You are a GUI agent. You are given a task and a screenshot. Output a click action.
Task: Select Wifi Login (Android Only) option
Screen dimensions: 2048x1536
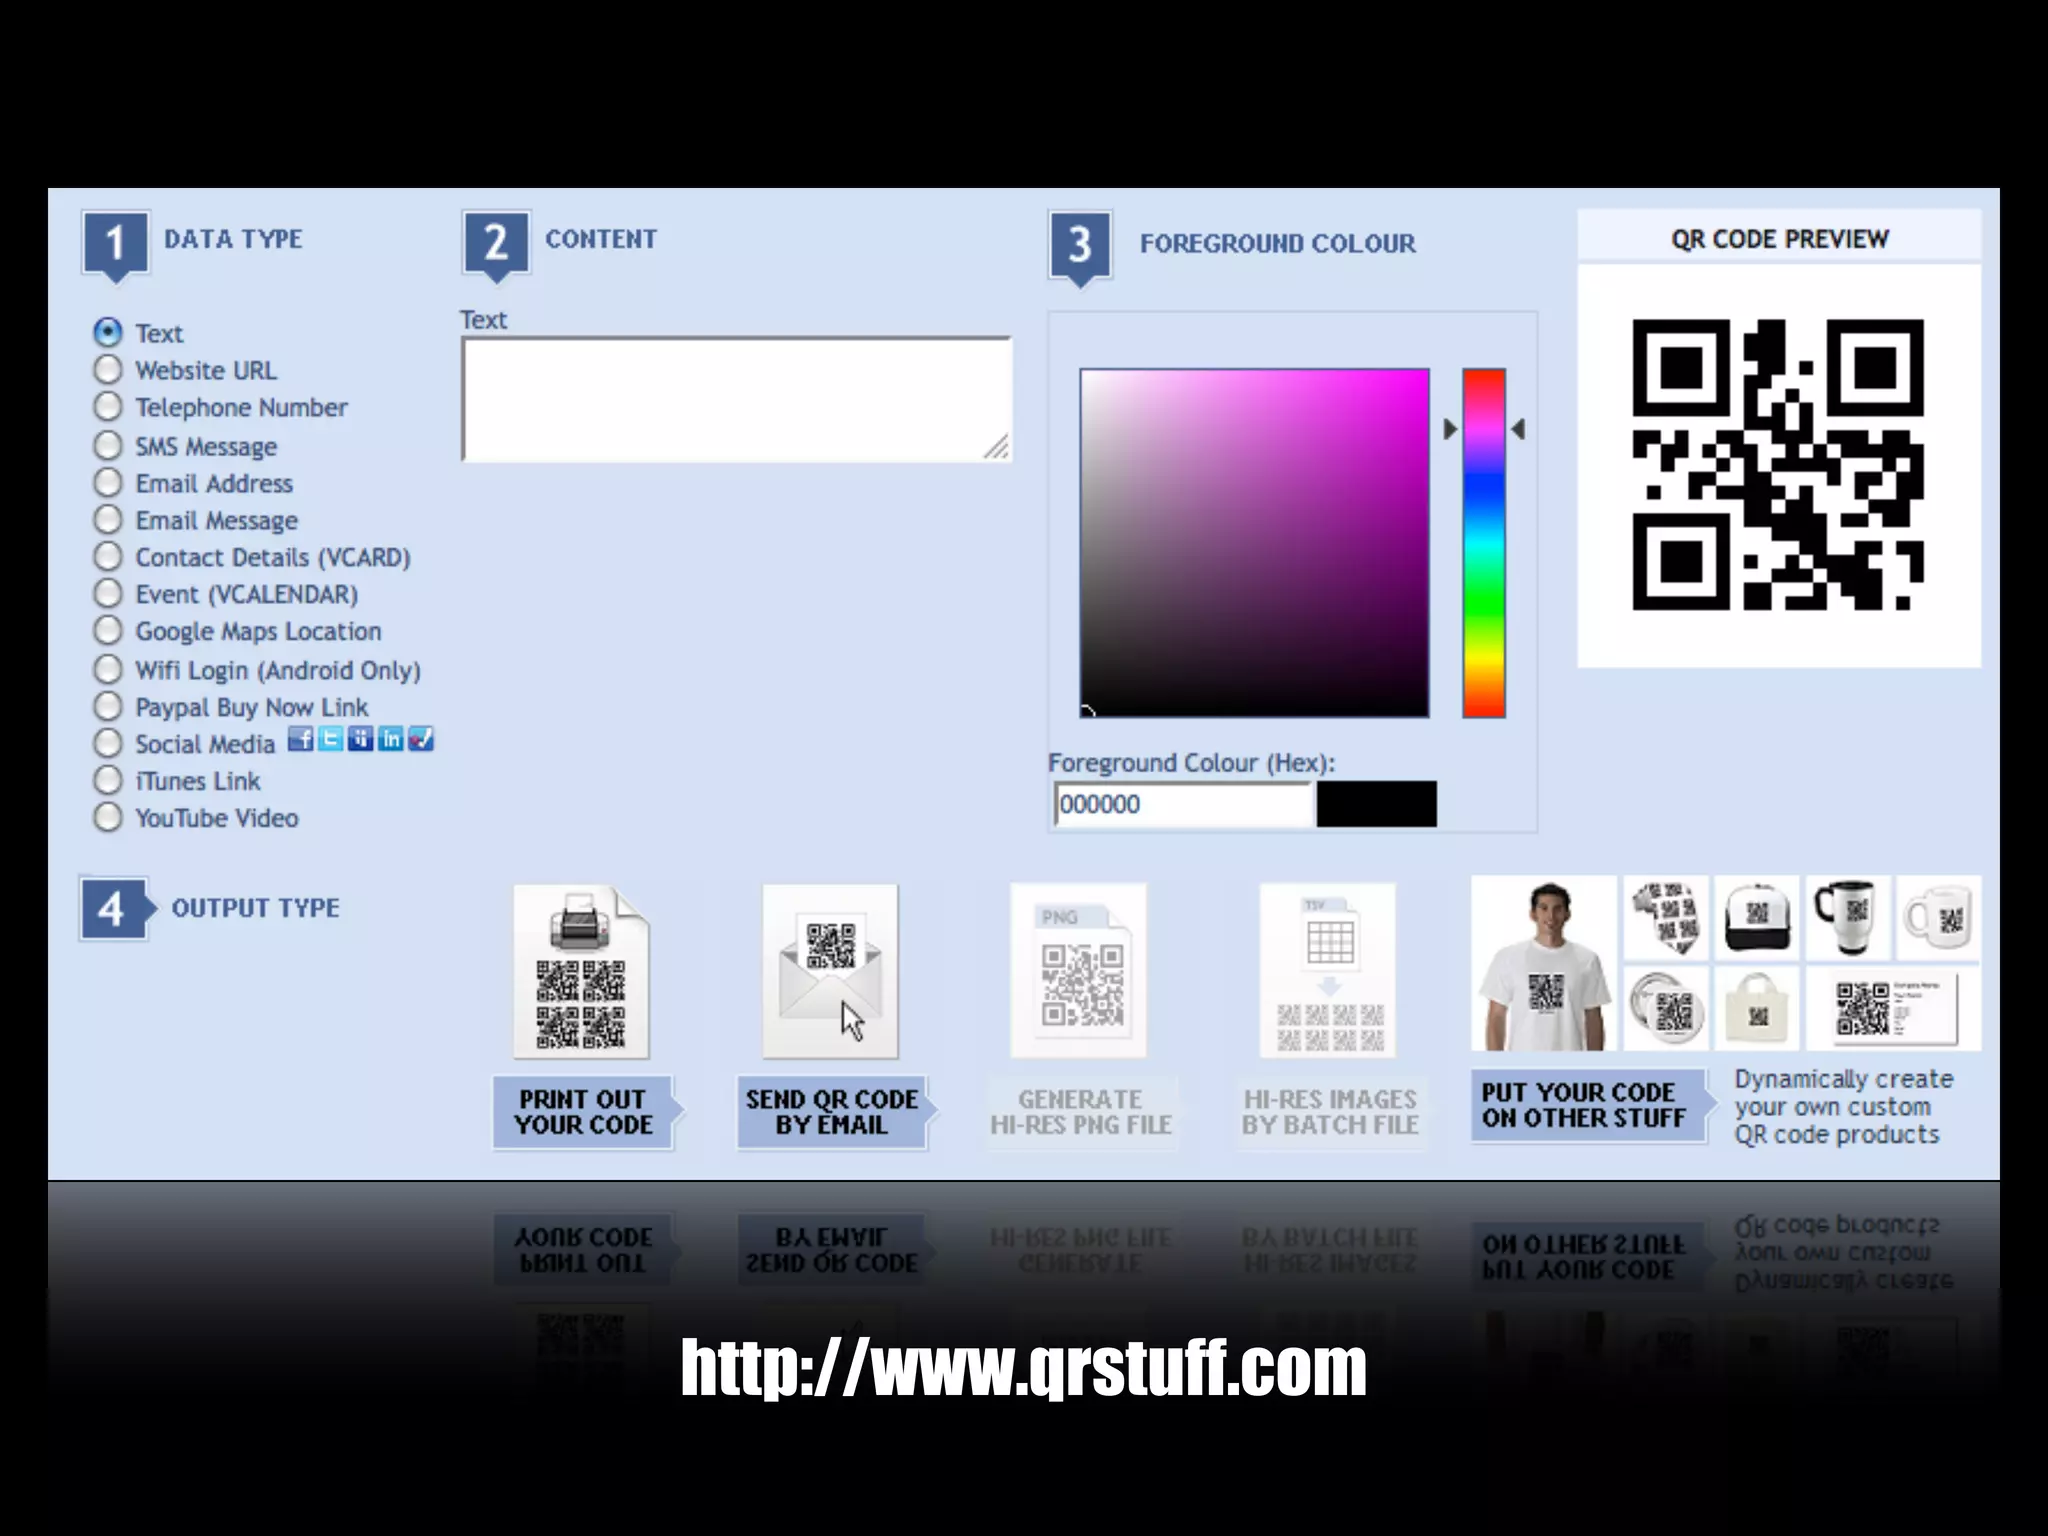coord(108,668)
